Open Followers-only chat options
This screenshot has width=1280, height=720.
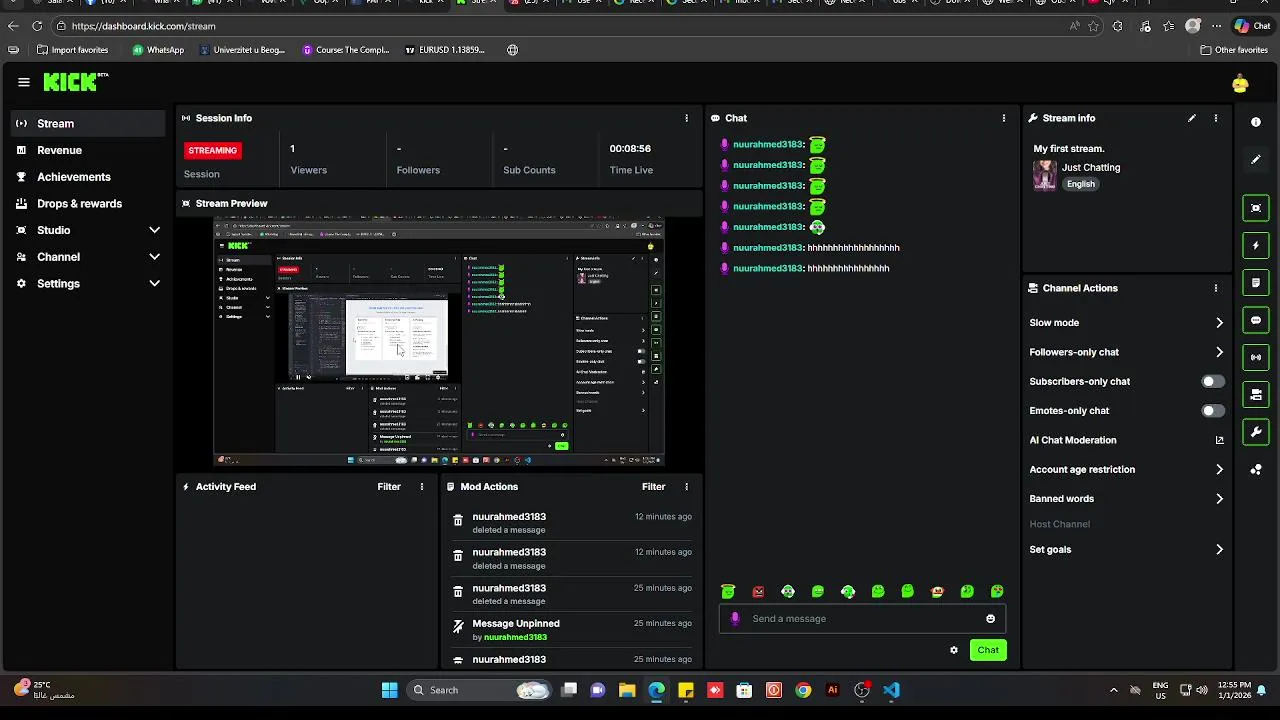pos(1126,352)
